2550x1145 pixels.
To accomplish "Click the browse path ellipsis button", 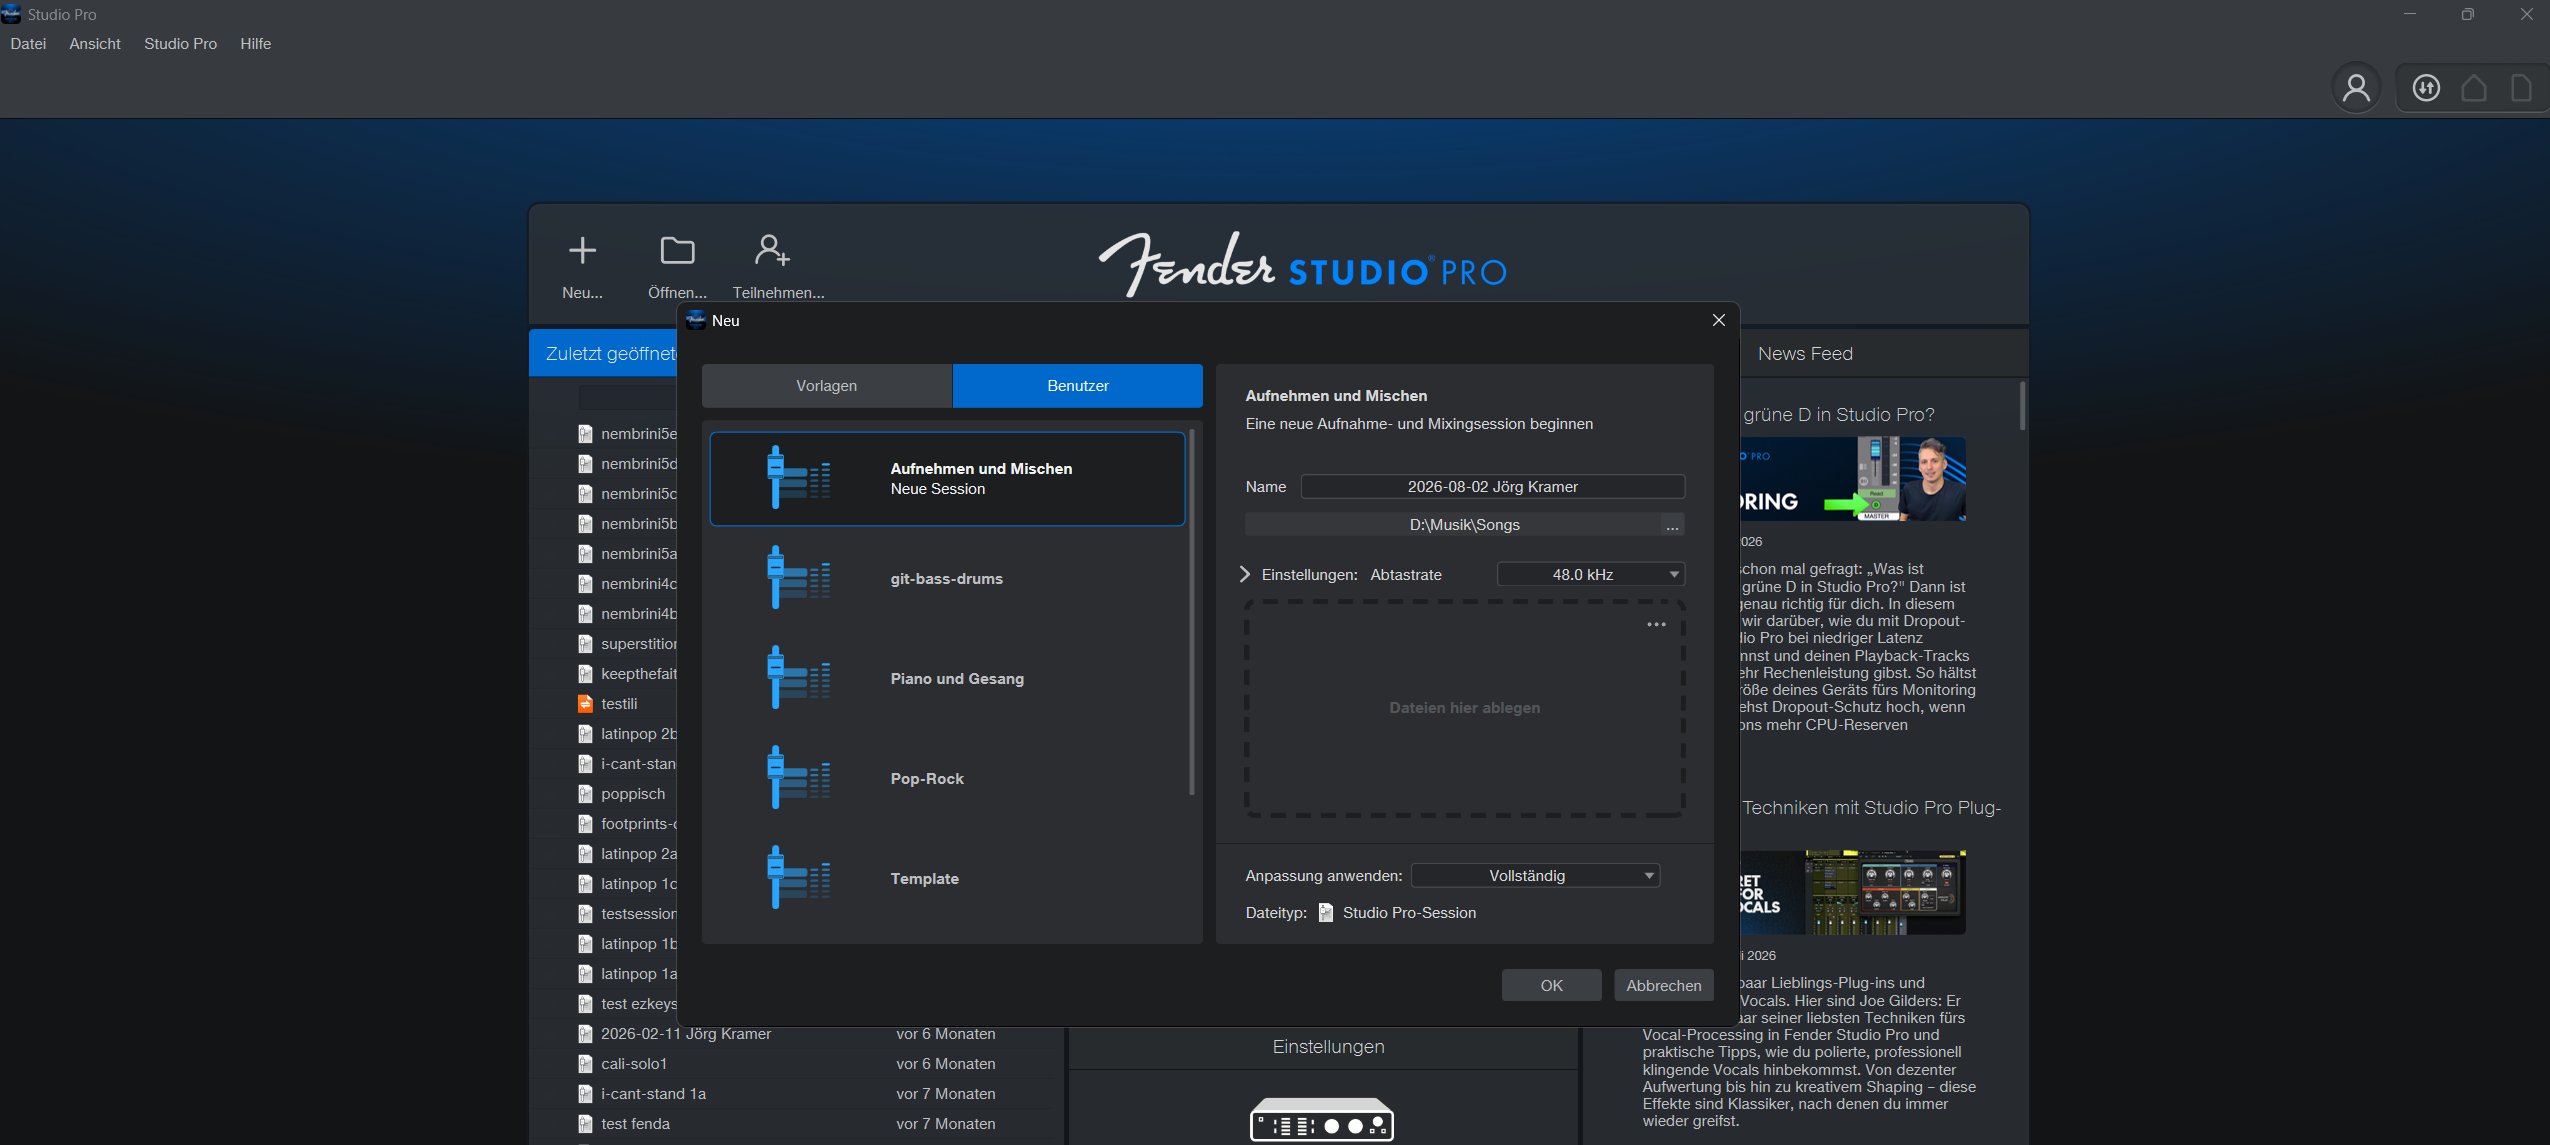I will (1672, 525).
